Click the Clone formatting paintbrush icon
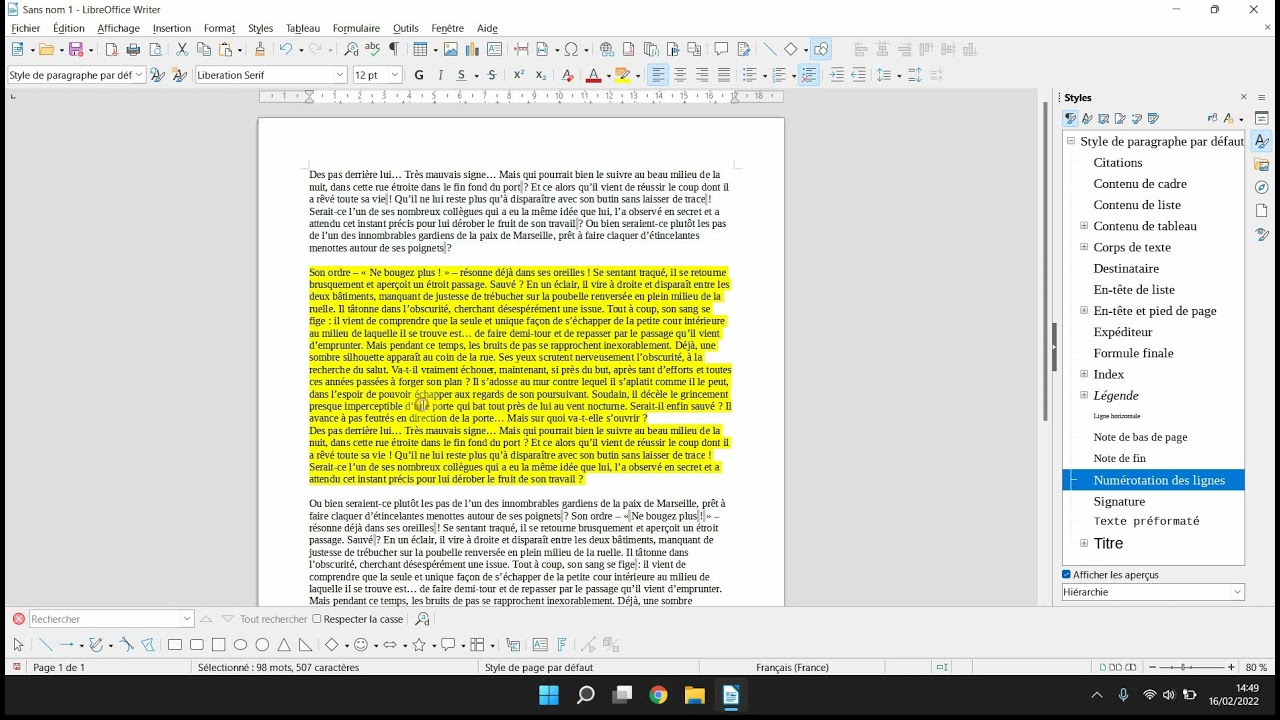 coord(260,49)
